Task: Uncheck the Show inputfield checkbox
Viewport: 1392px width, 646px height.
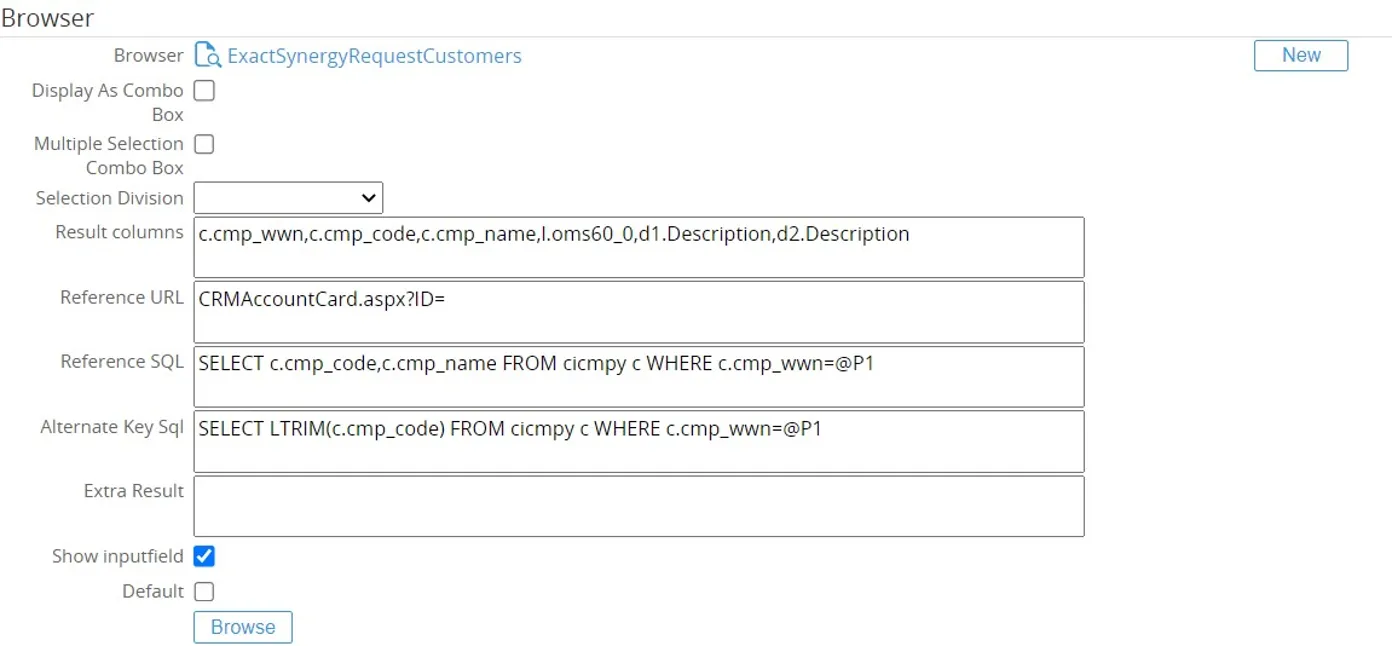Action: (203, 556)
